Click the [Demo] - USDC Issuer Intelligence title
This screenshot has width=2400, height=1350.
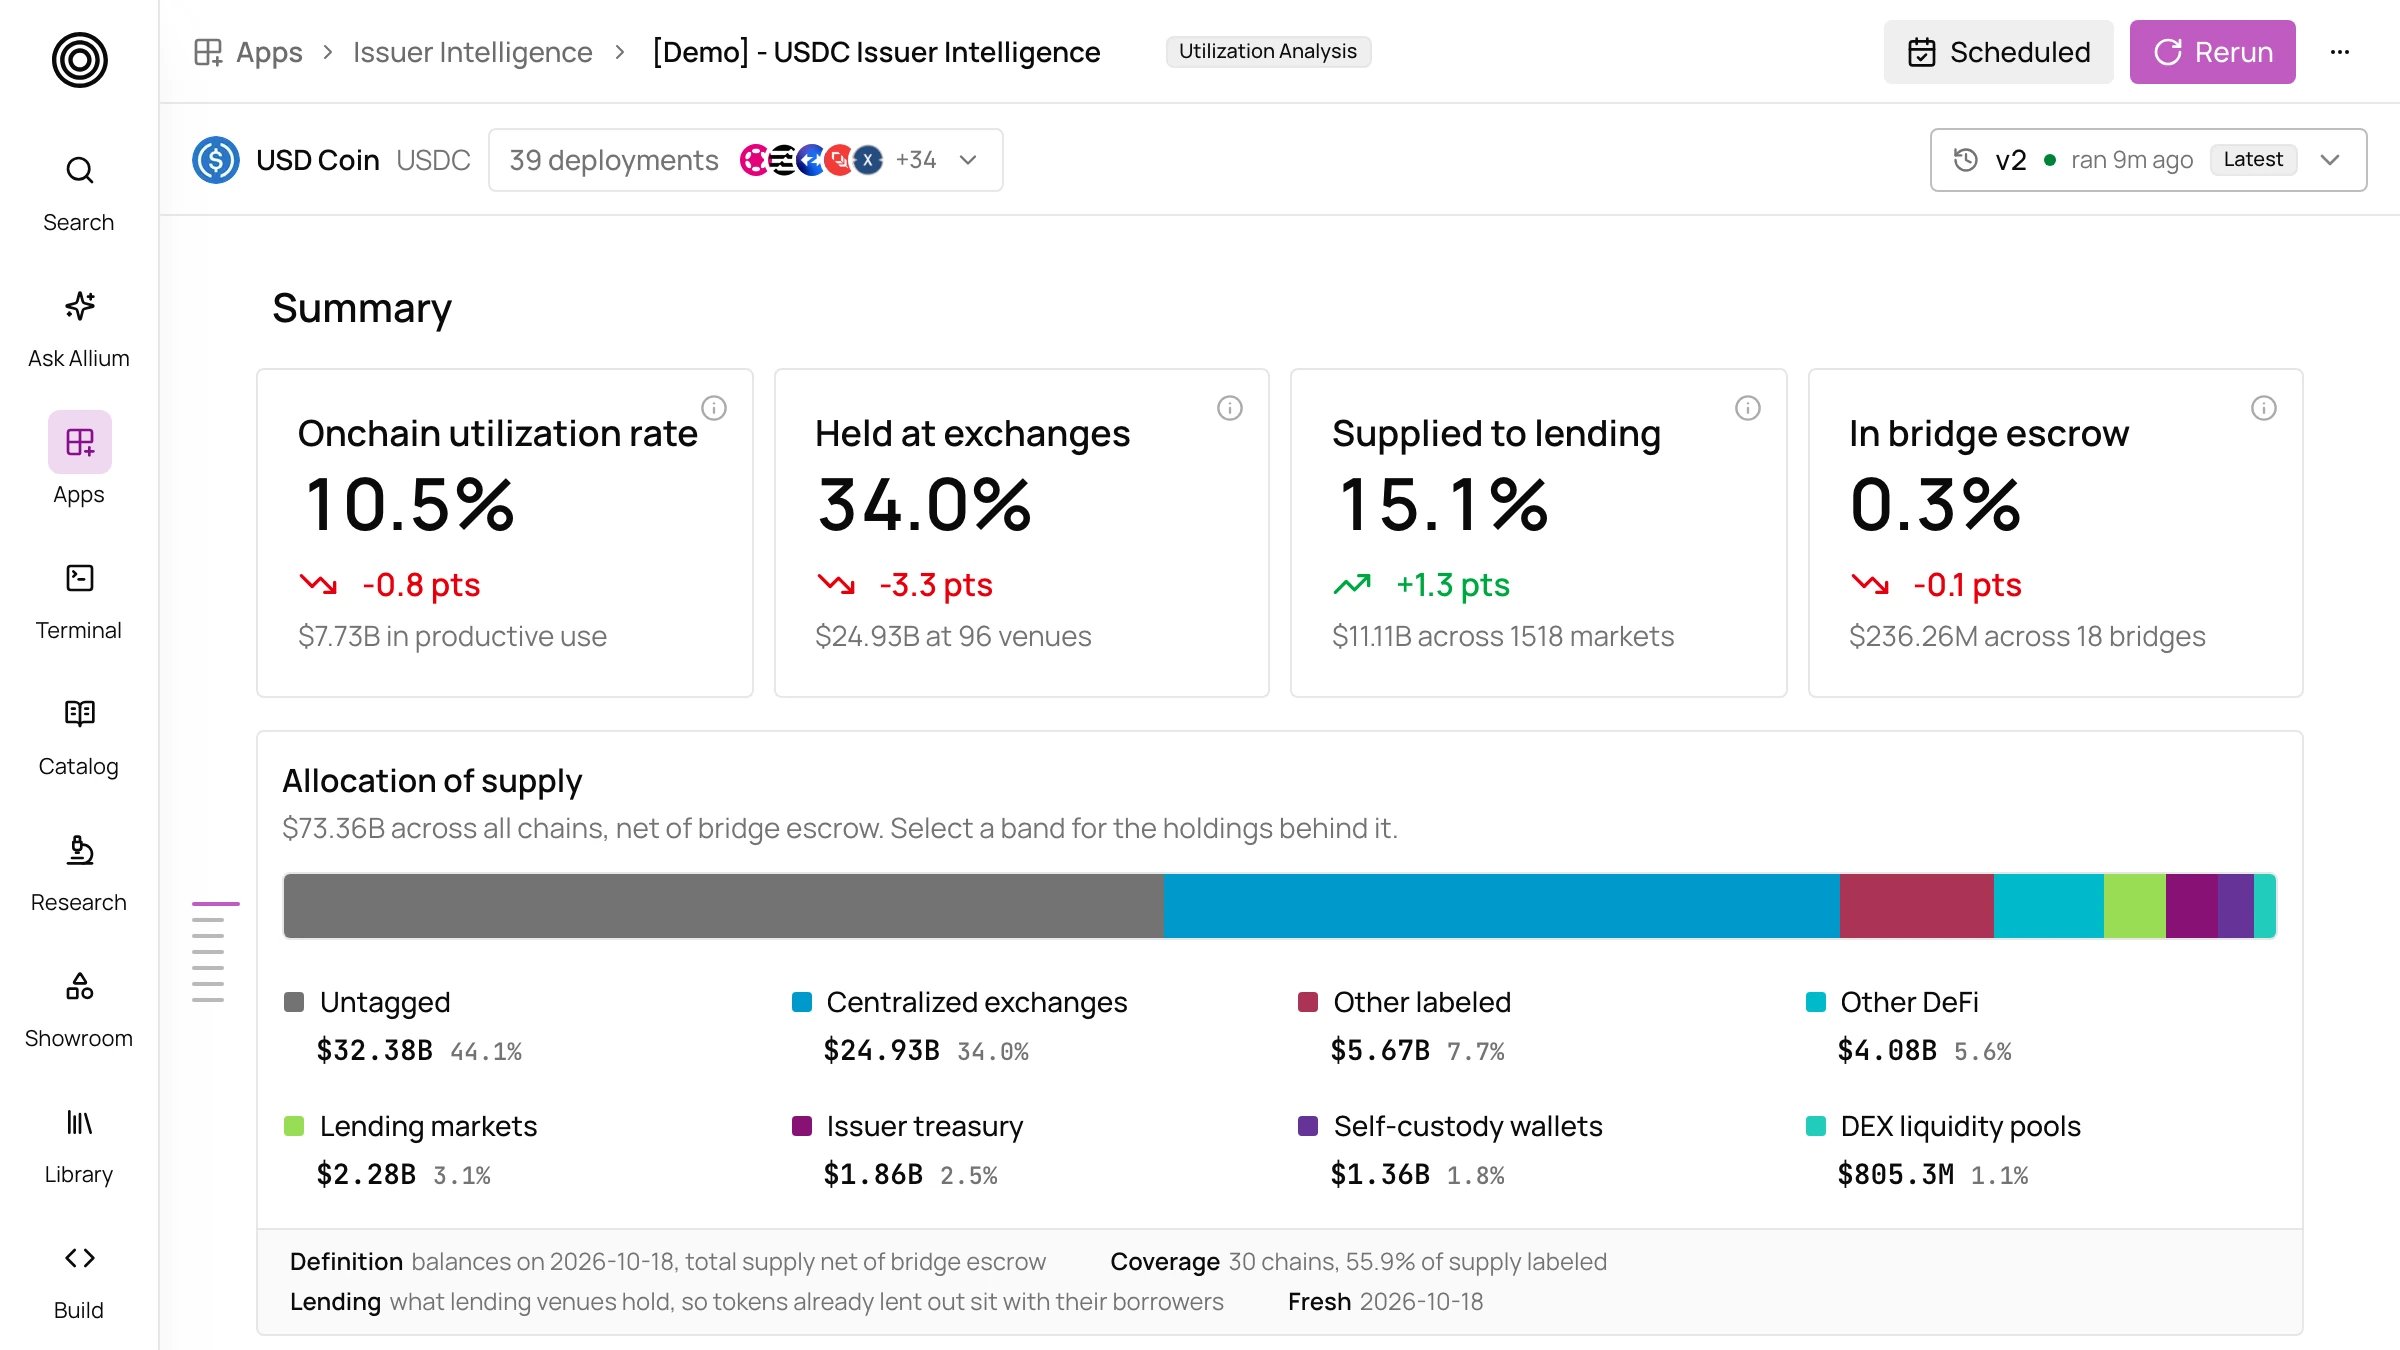click(x=876, y=52)
